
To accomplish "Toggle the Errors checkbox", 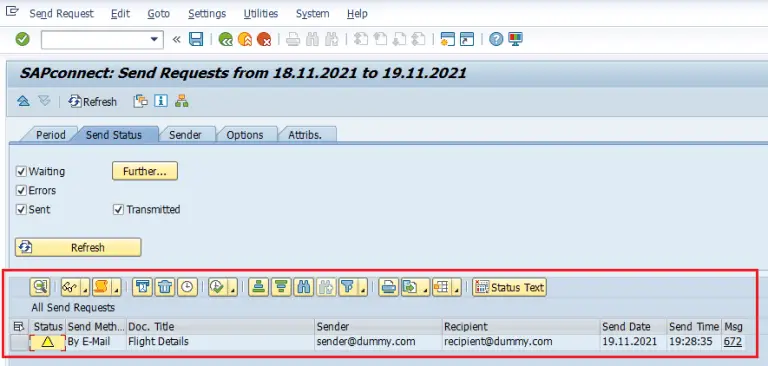I will (21, 191).
